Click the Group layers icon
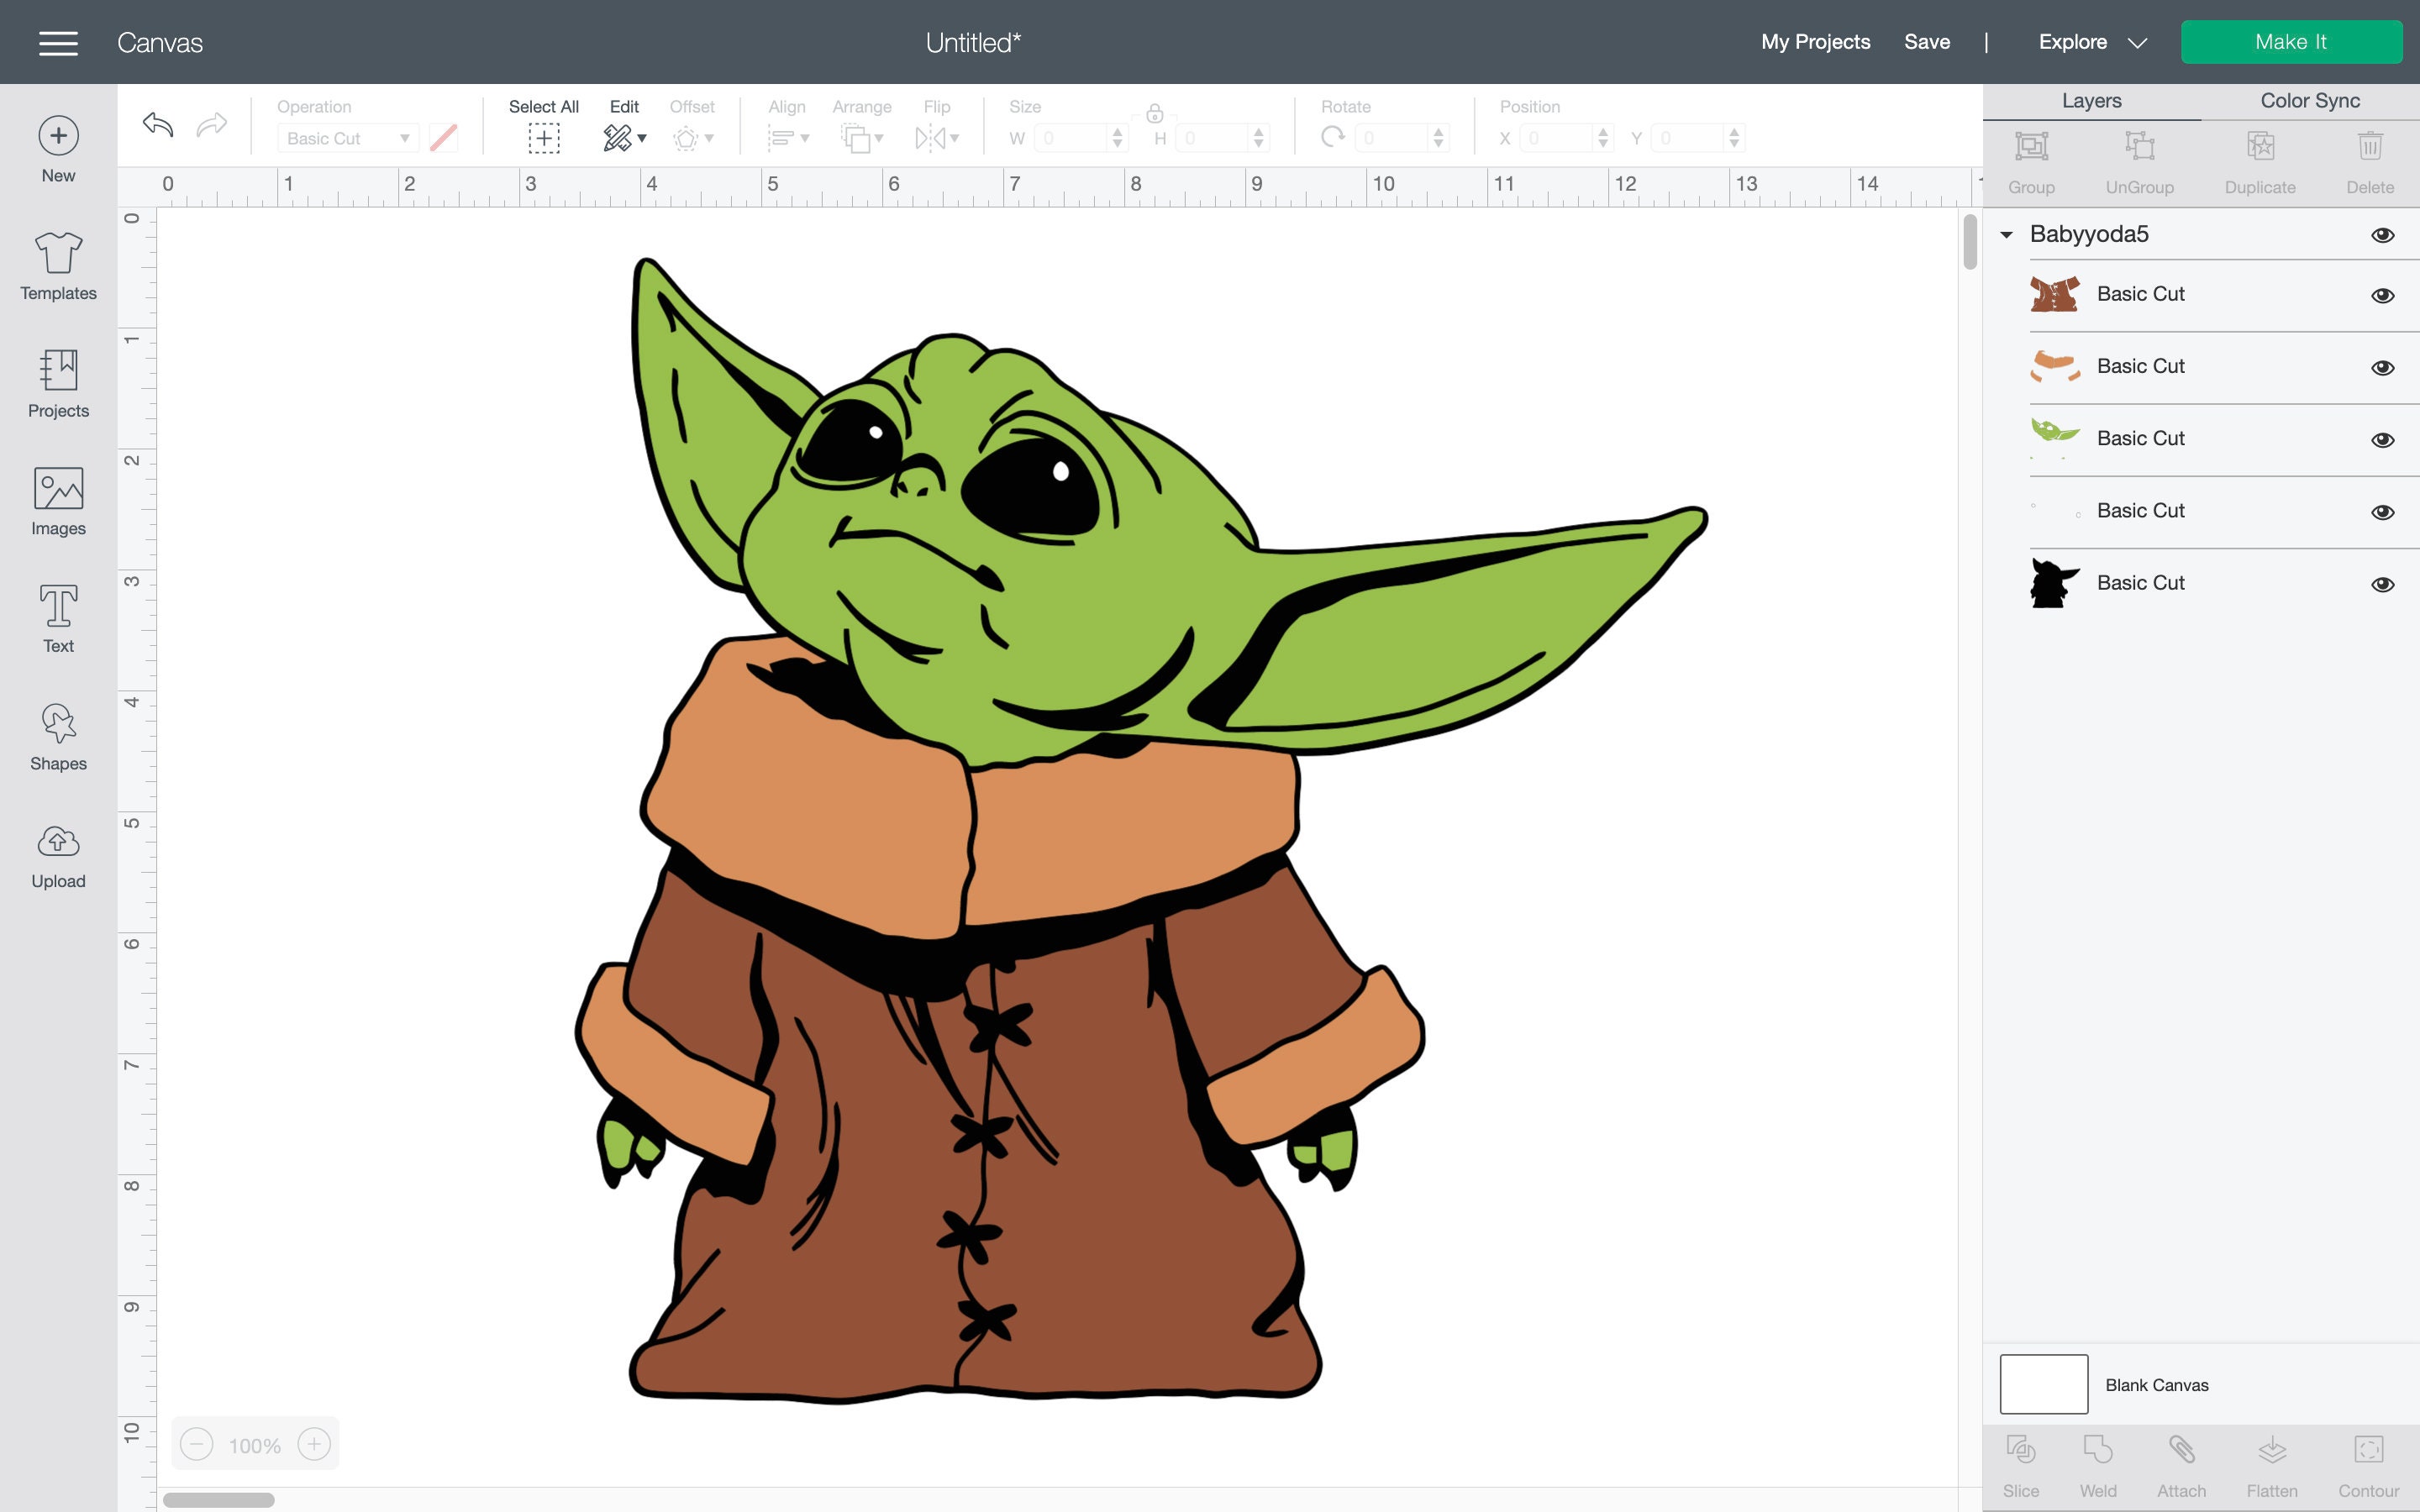Screen dimensions: 2420x1512 2031,147
